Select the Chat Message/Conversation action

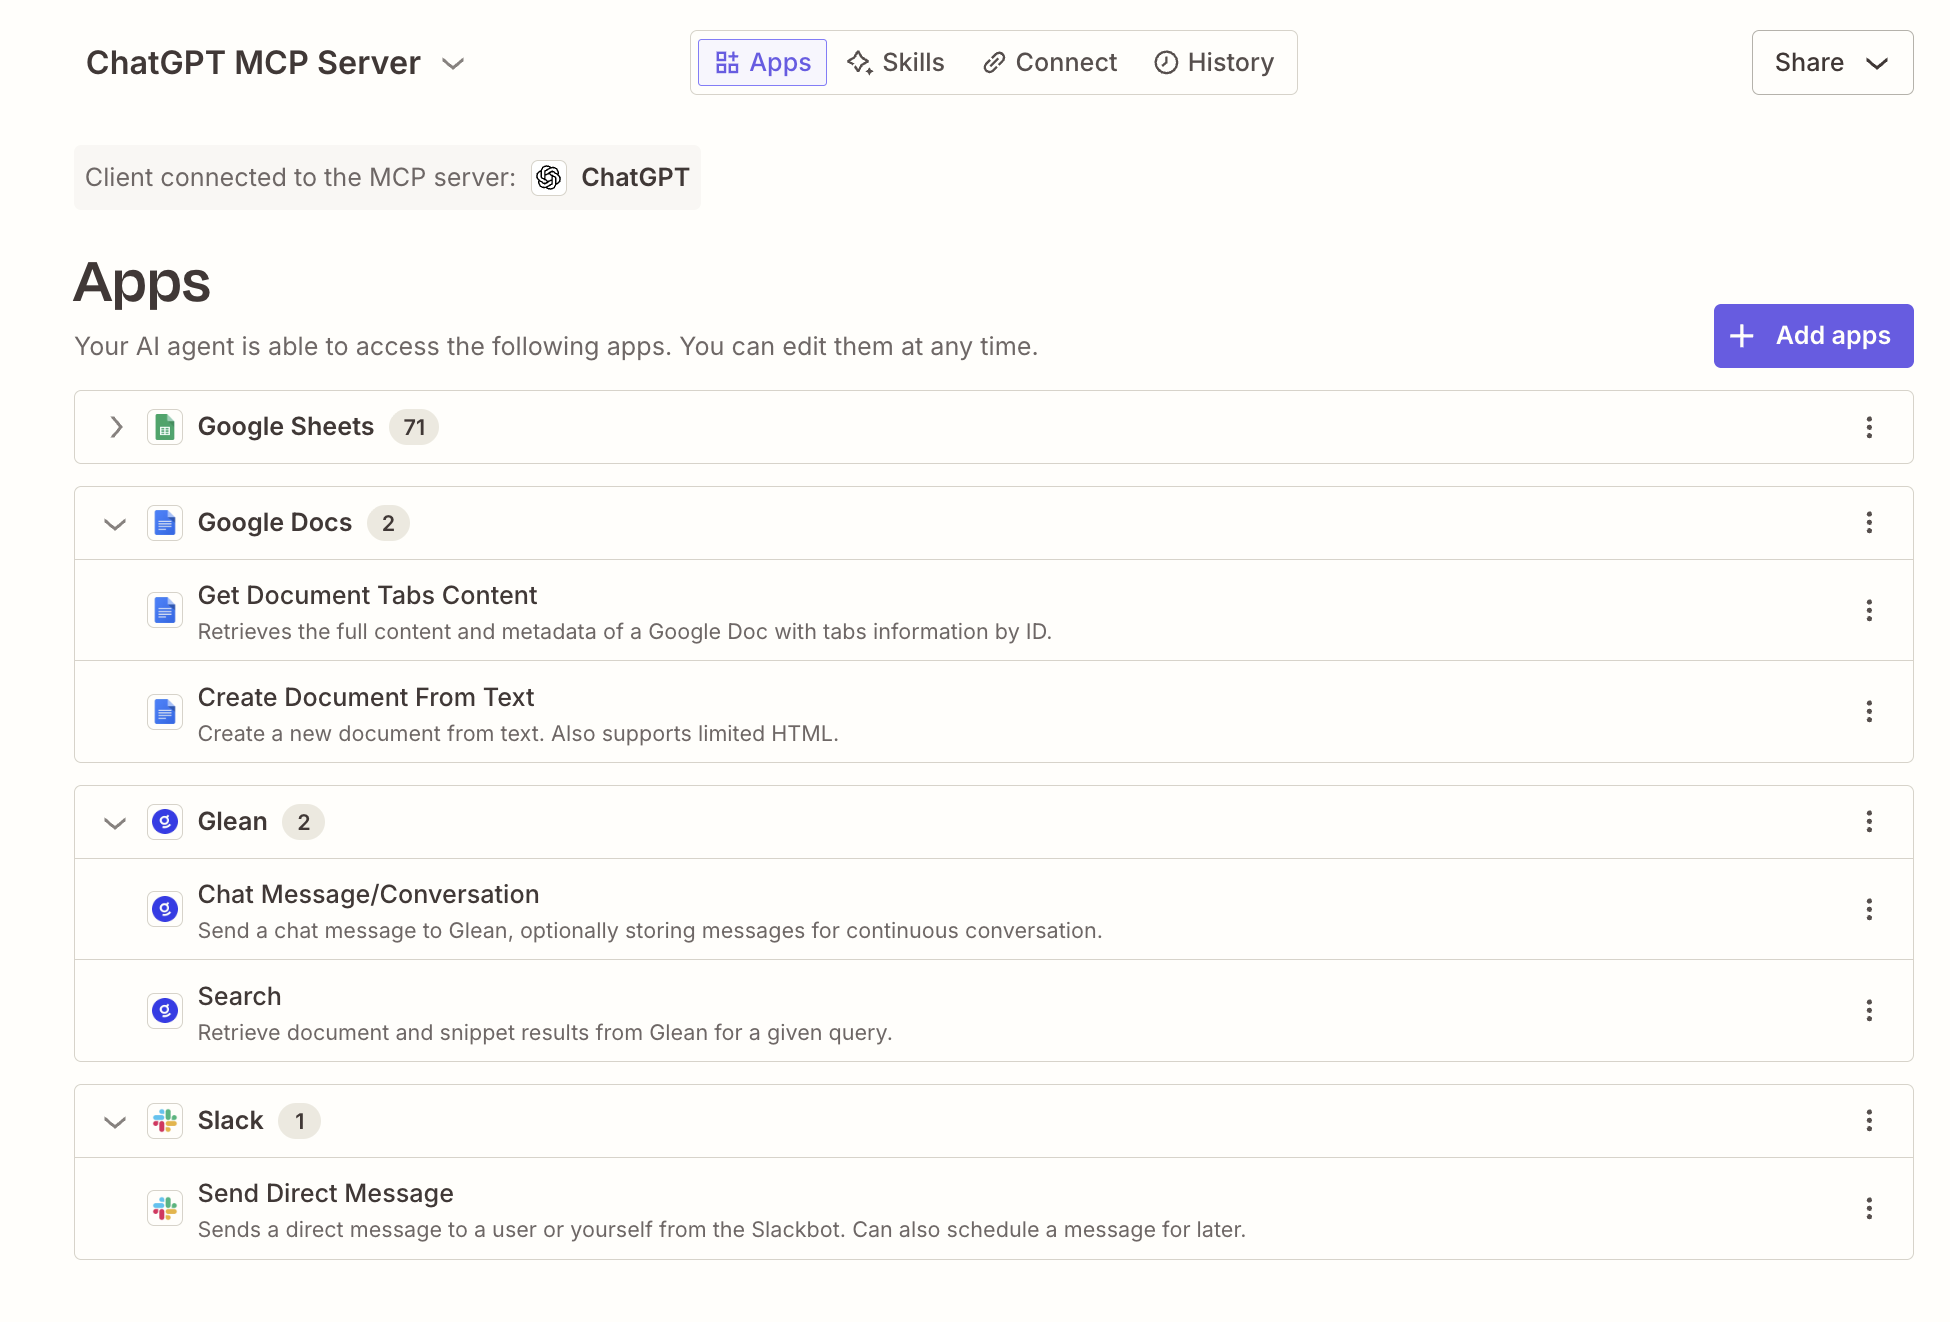pos(369,895)
